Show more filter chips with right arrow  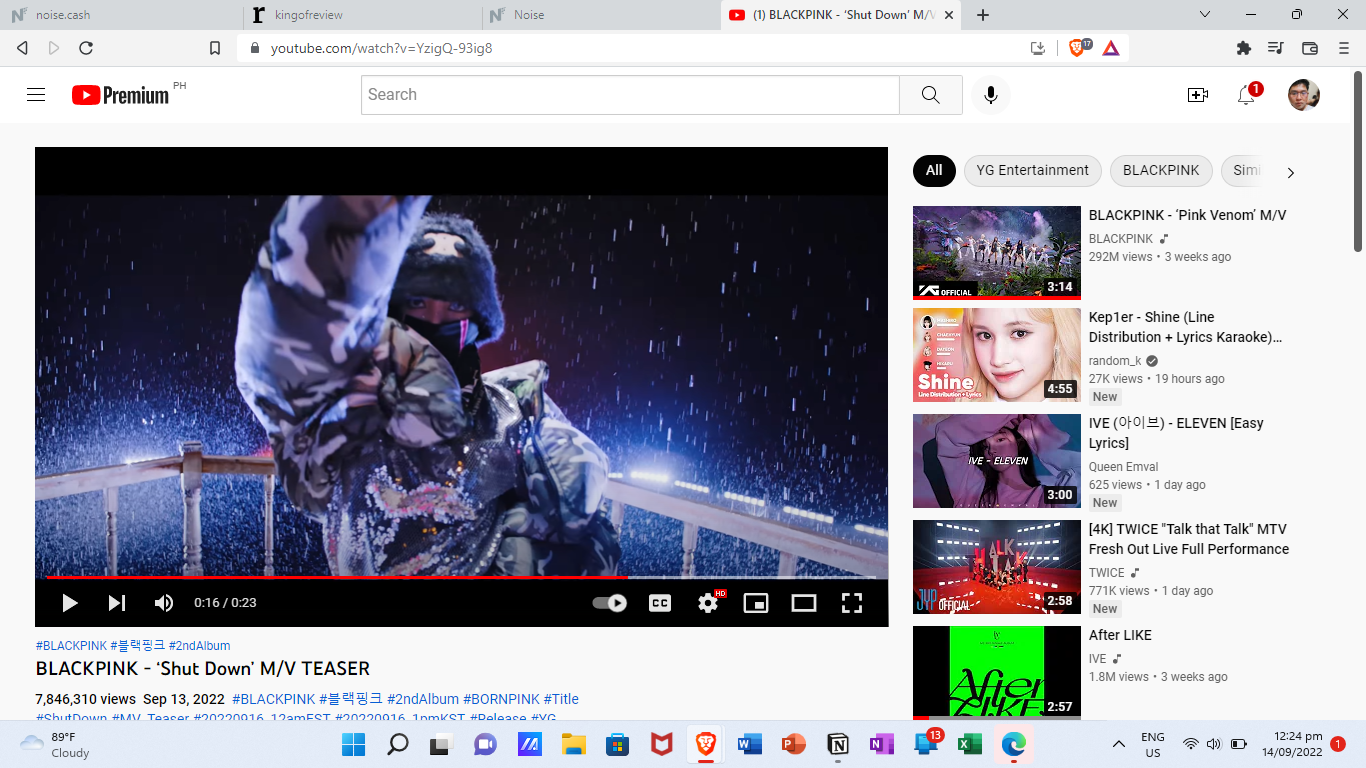[1290, 172]
